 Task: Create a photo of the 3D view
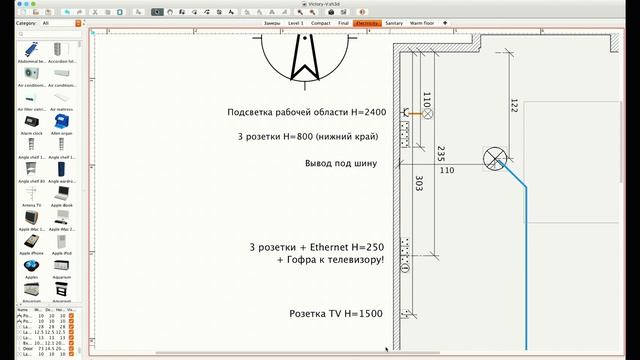coord(331,12)
